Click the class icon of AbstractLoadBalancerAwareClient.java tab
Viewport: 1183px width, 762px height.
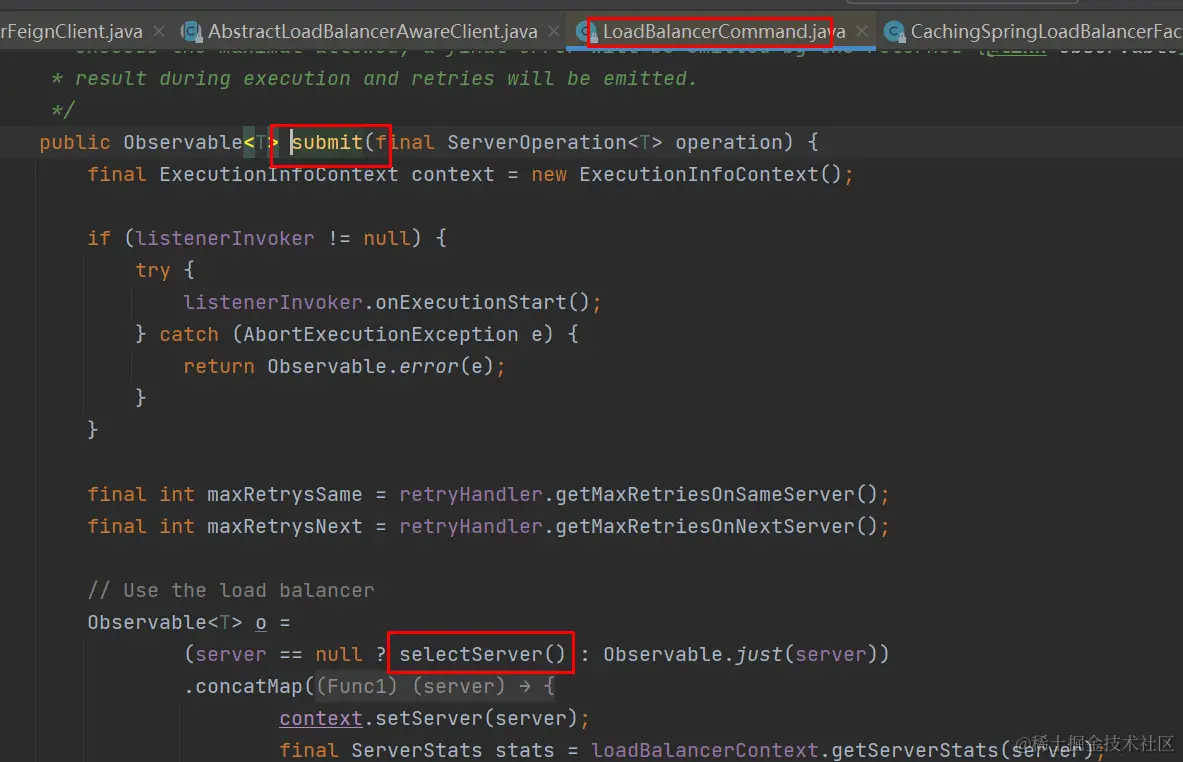pyautogui.click(x=192, y=31)
